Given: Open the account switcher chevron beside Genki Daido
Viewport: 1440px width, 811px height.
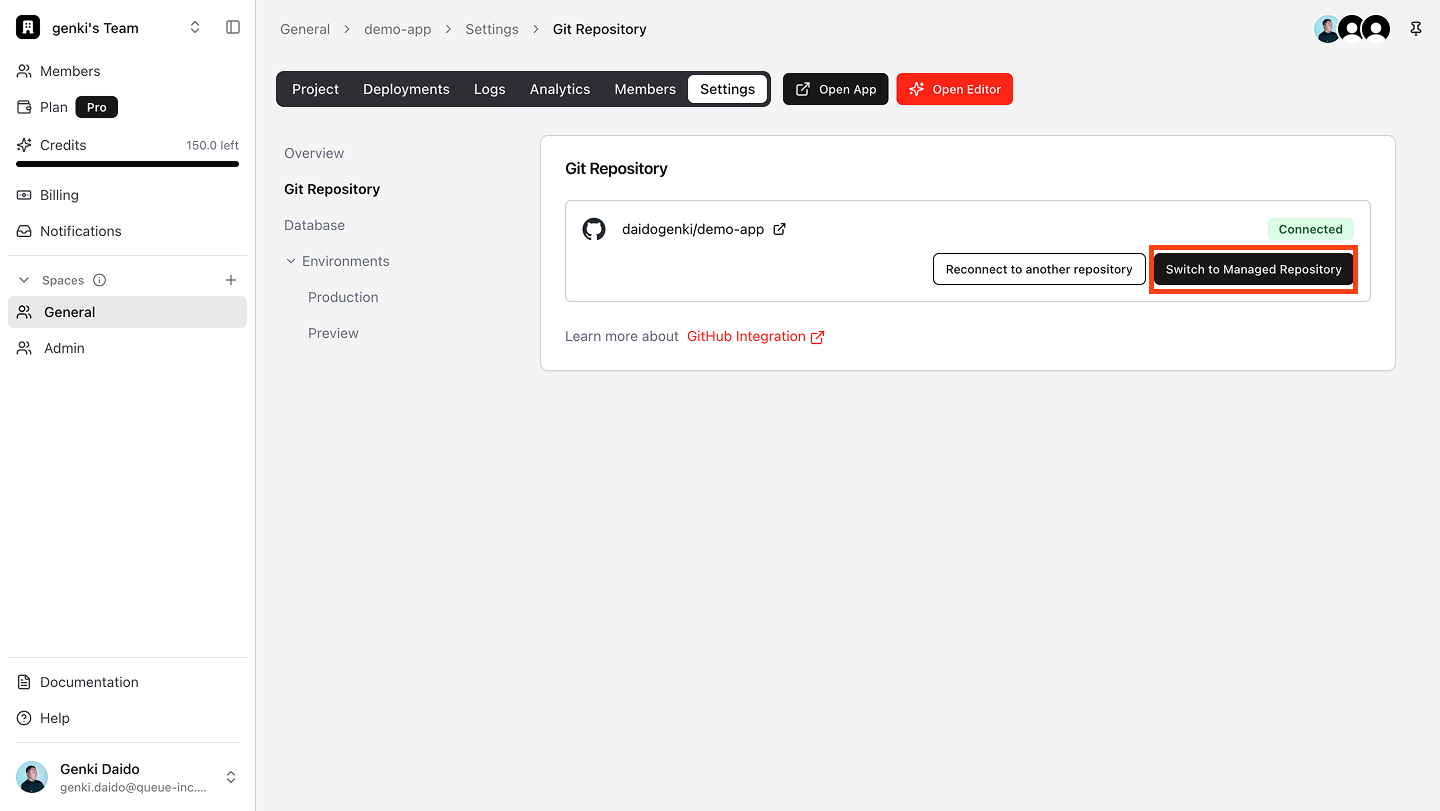Looking at the screenshot, I should pos(231,777).
